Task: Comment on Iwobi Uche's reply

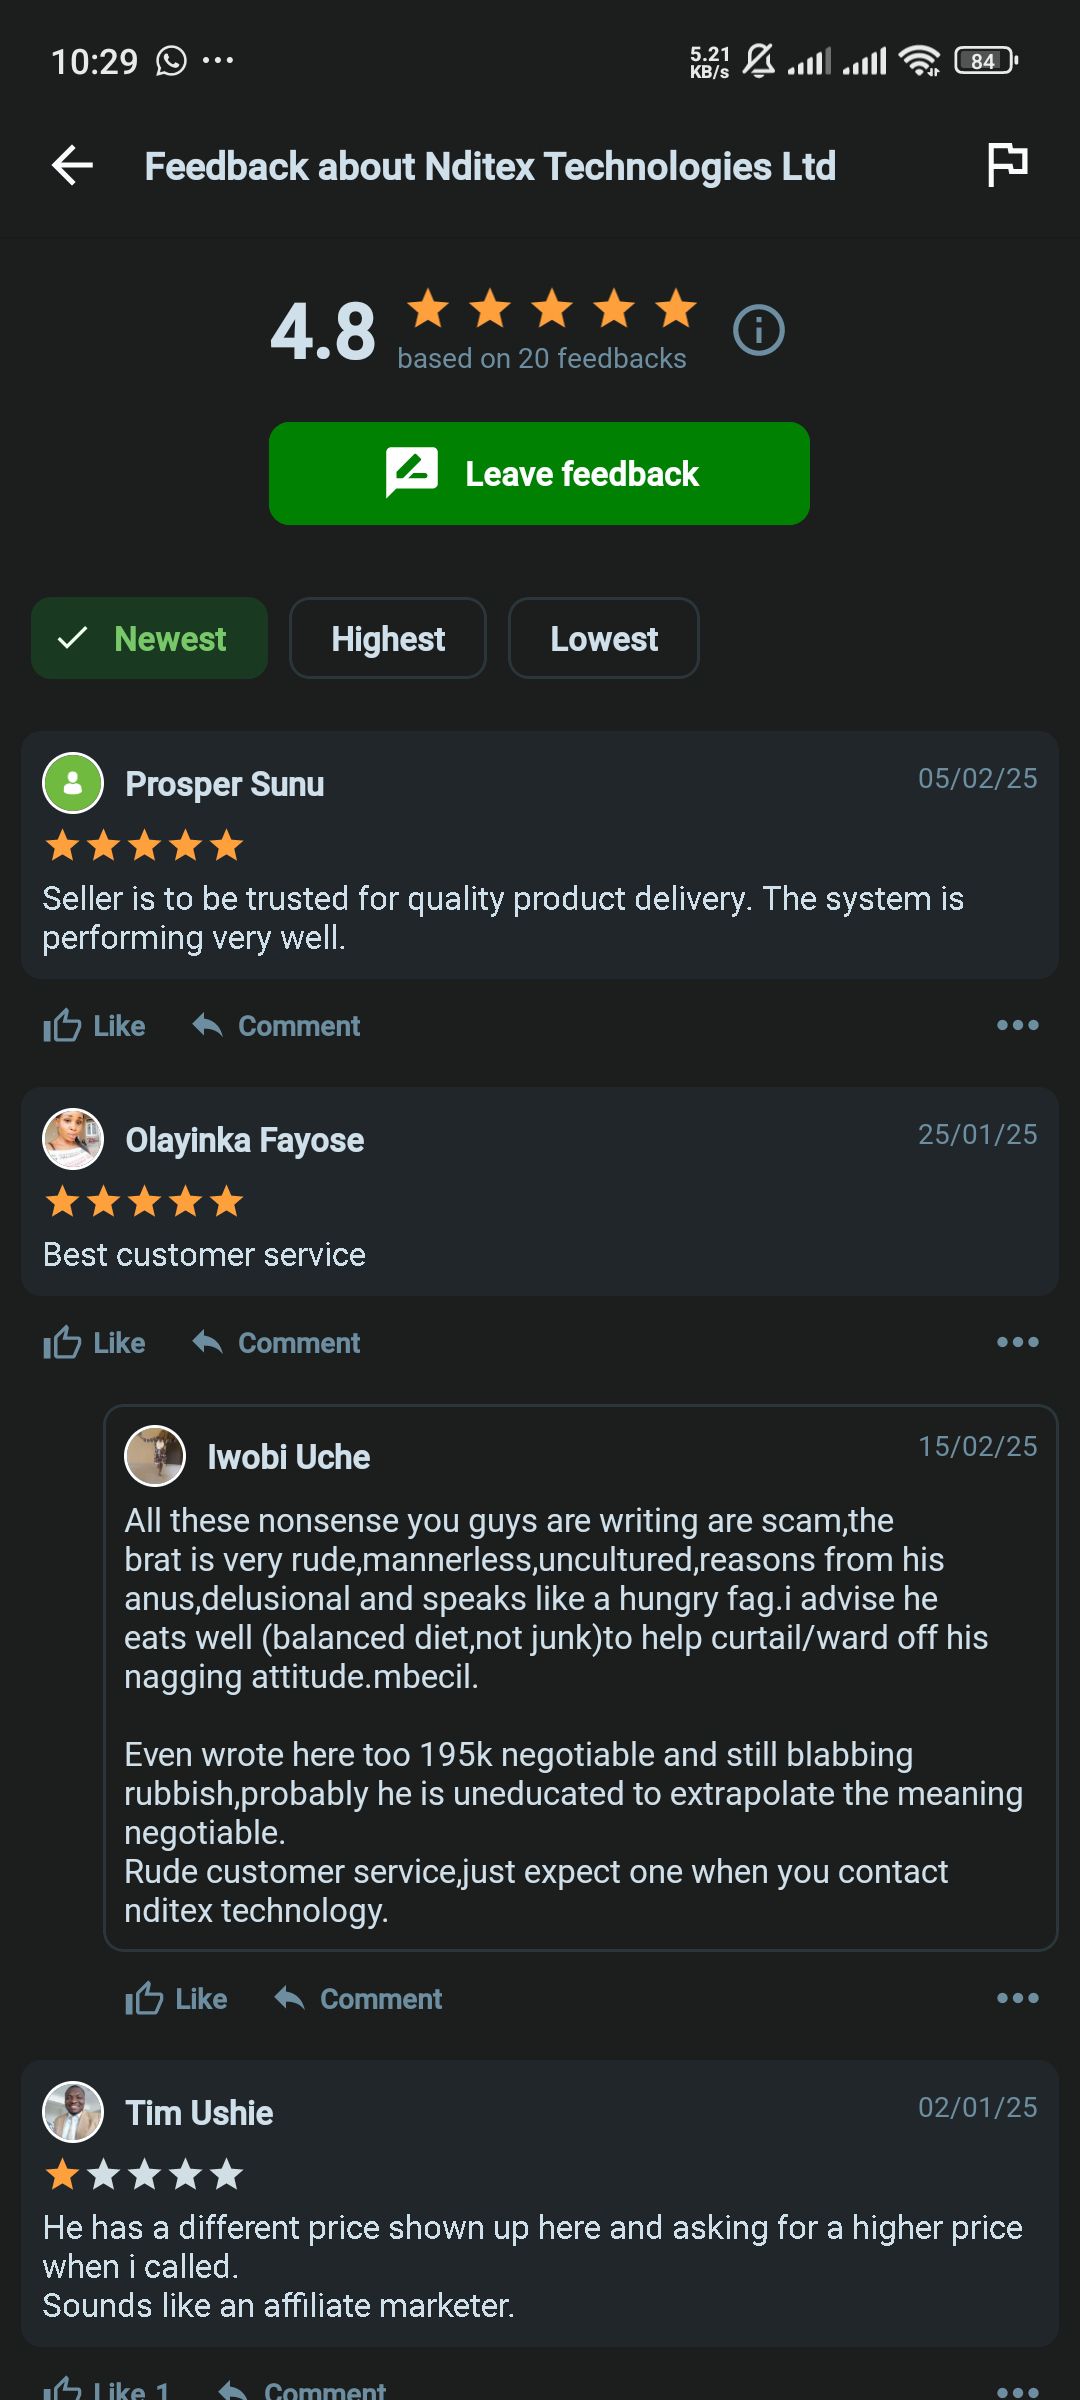Action: click(359, 1999)
